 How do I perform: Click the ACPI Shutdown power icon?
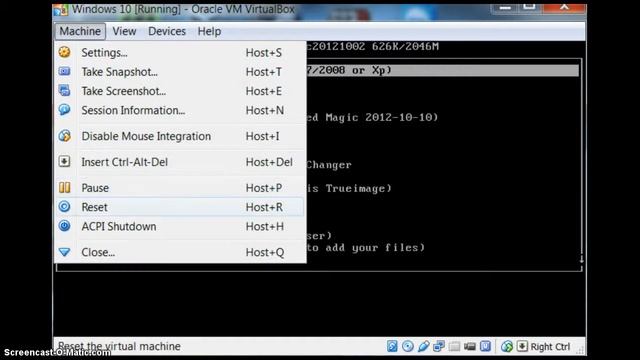click(x=64, y=226)
